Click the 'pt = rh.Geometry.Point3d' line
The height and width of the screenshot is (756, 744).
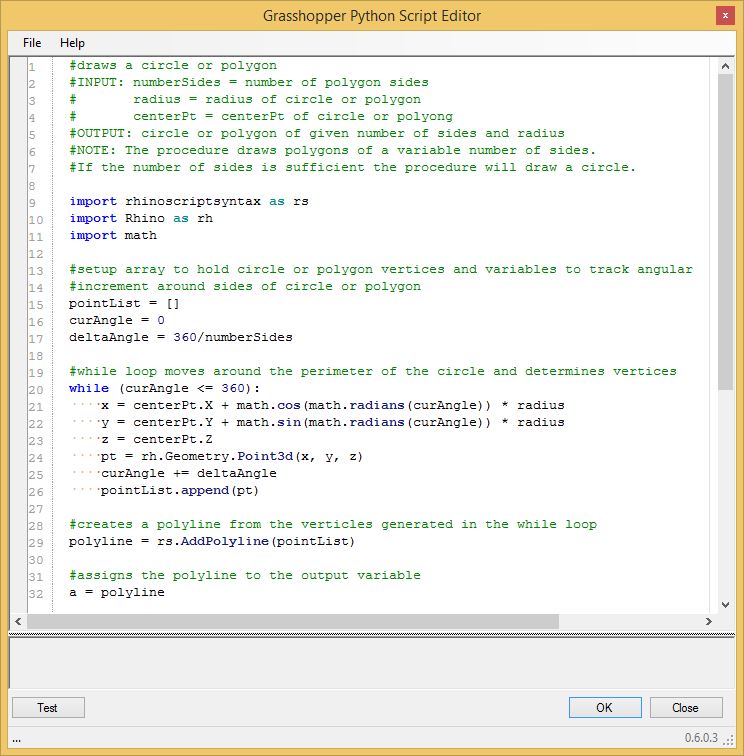point(231,456)
